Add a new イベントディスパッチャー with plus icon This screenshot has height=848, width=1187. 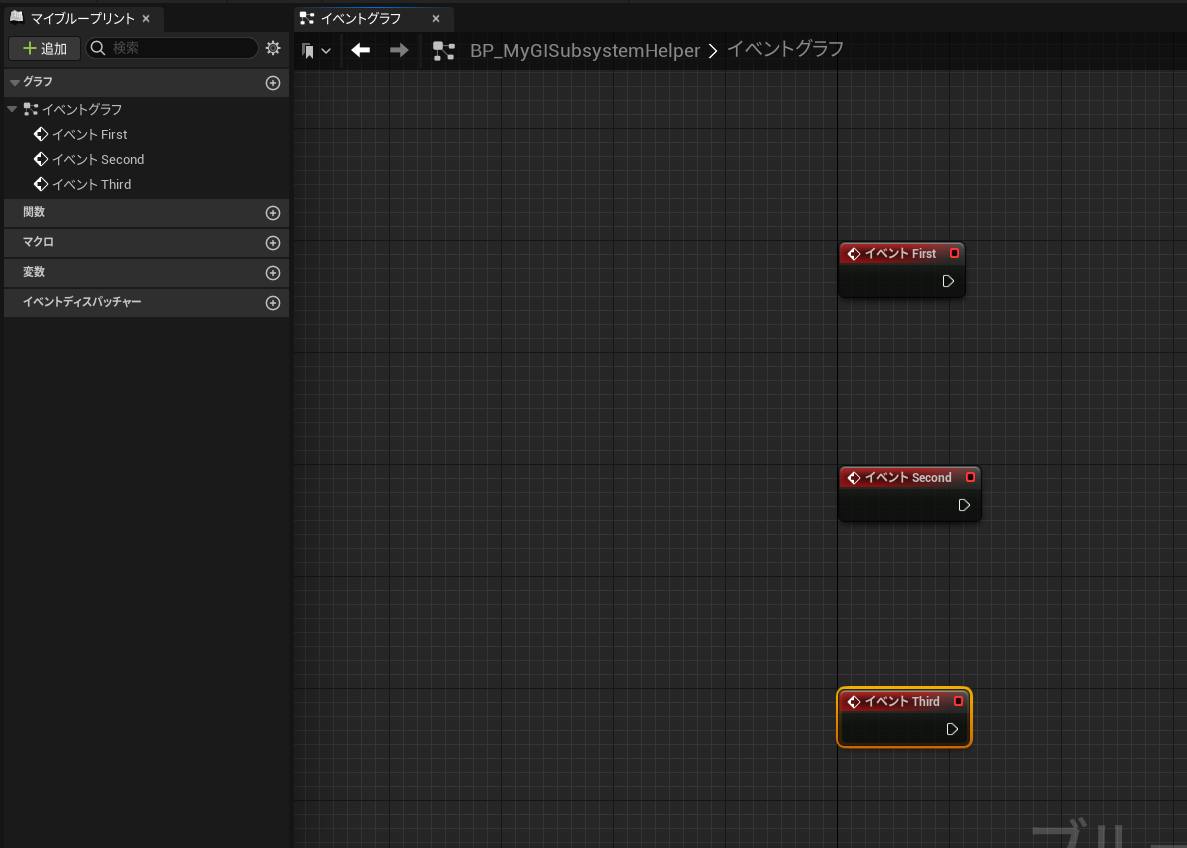click(x=273, y=303)
